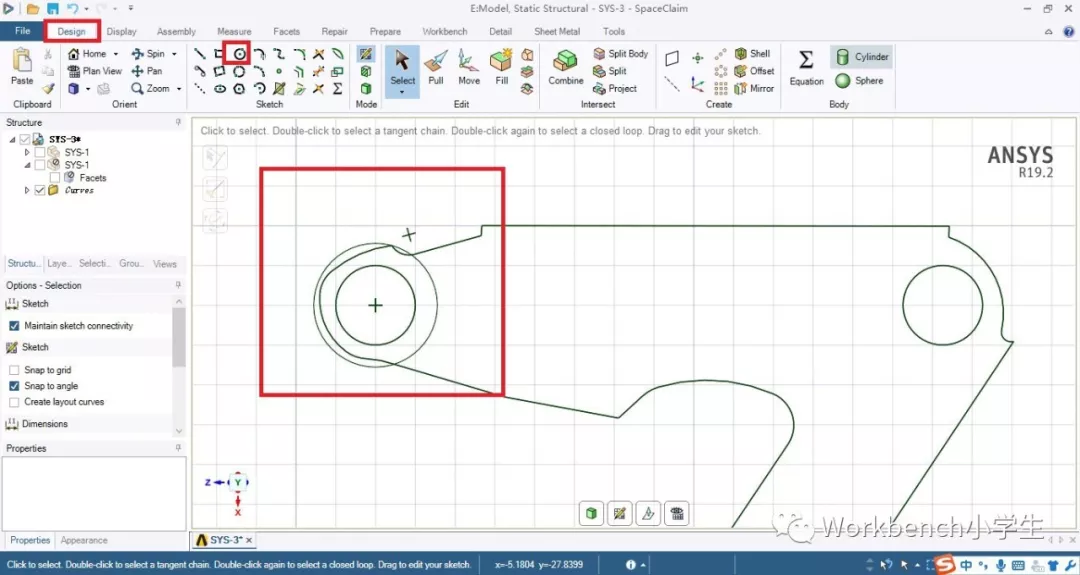The height and width of the screenshot is (575, 1080).
Task: Expand the Curves tree node
Action: coord(27,190)
